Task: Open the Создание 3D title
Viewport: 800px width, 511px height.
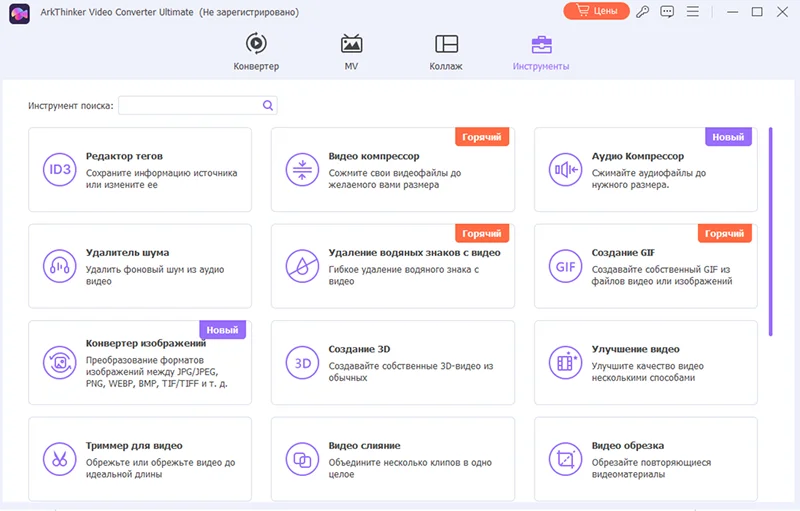Action: (359, 349)
